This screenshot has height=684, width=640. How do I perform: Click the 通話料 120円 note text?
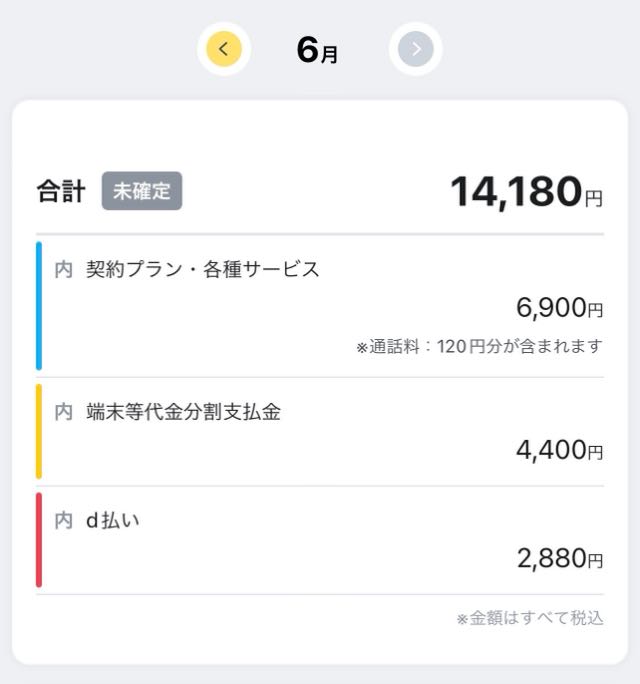479,347
